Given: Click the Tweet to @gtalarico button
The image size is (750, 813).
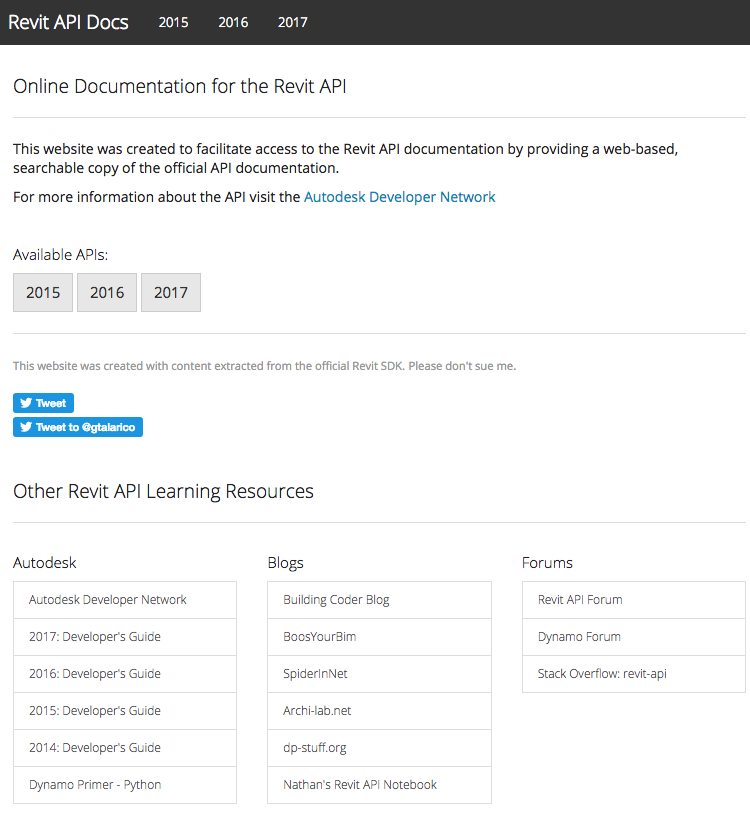Looking at the screenshot, I should [x=78, y=427].
